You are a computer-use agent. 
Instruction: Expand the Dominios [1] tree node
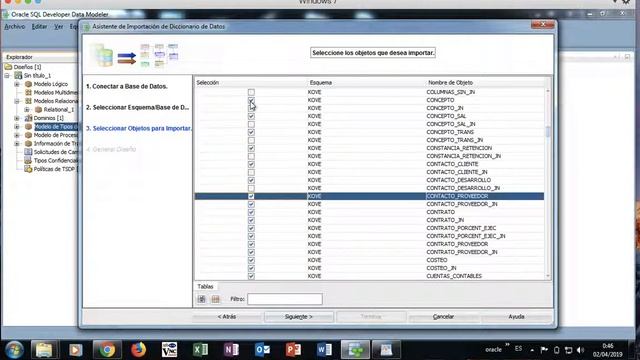[x=17, y=118]
